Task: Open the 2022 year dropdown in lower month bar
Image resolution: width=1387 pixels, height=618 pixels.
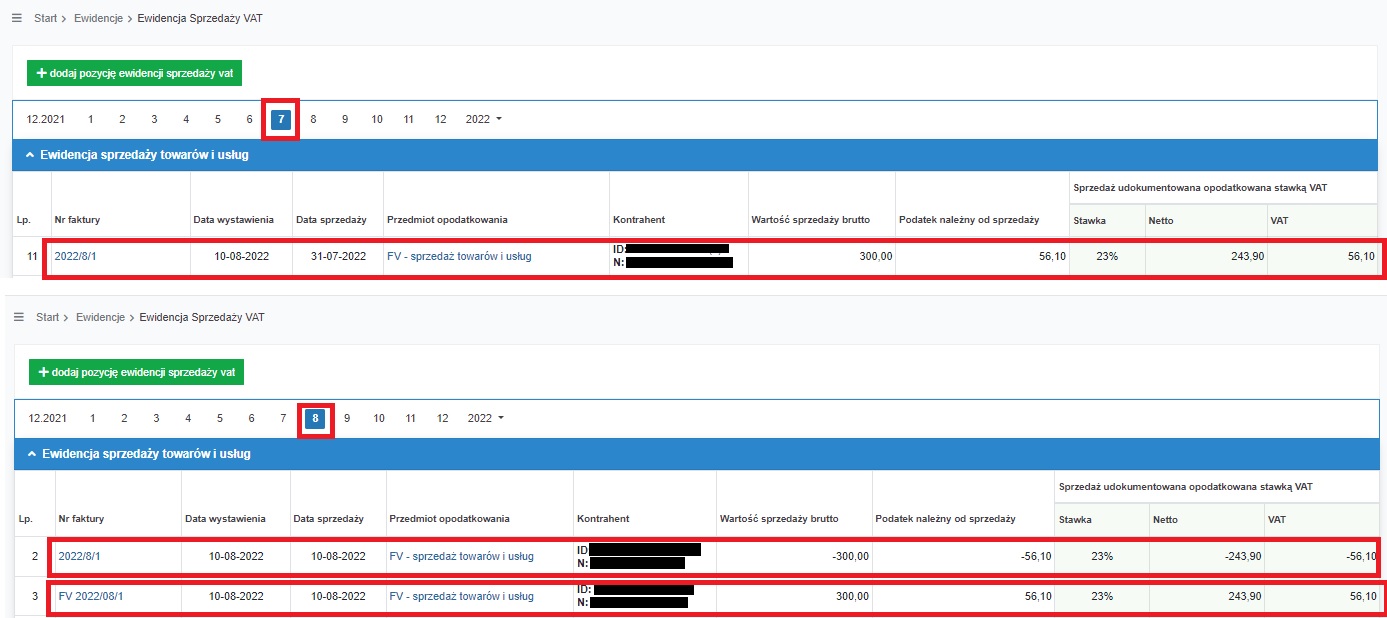Action: coord(486,418)
